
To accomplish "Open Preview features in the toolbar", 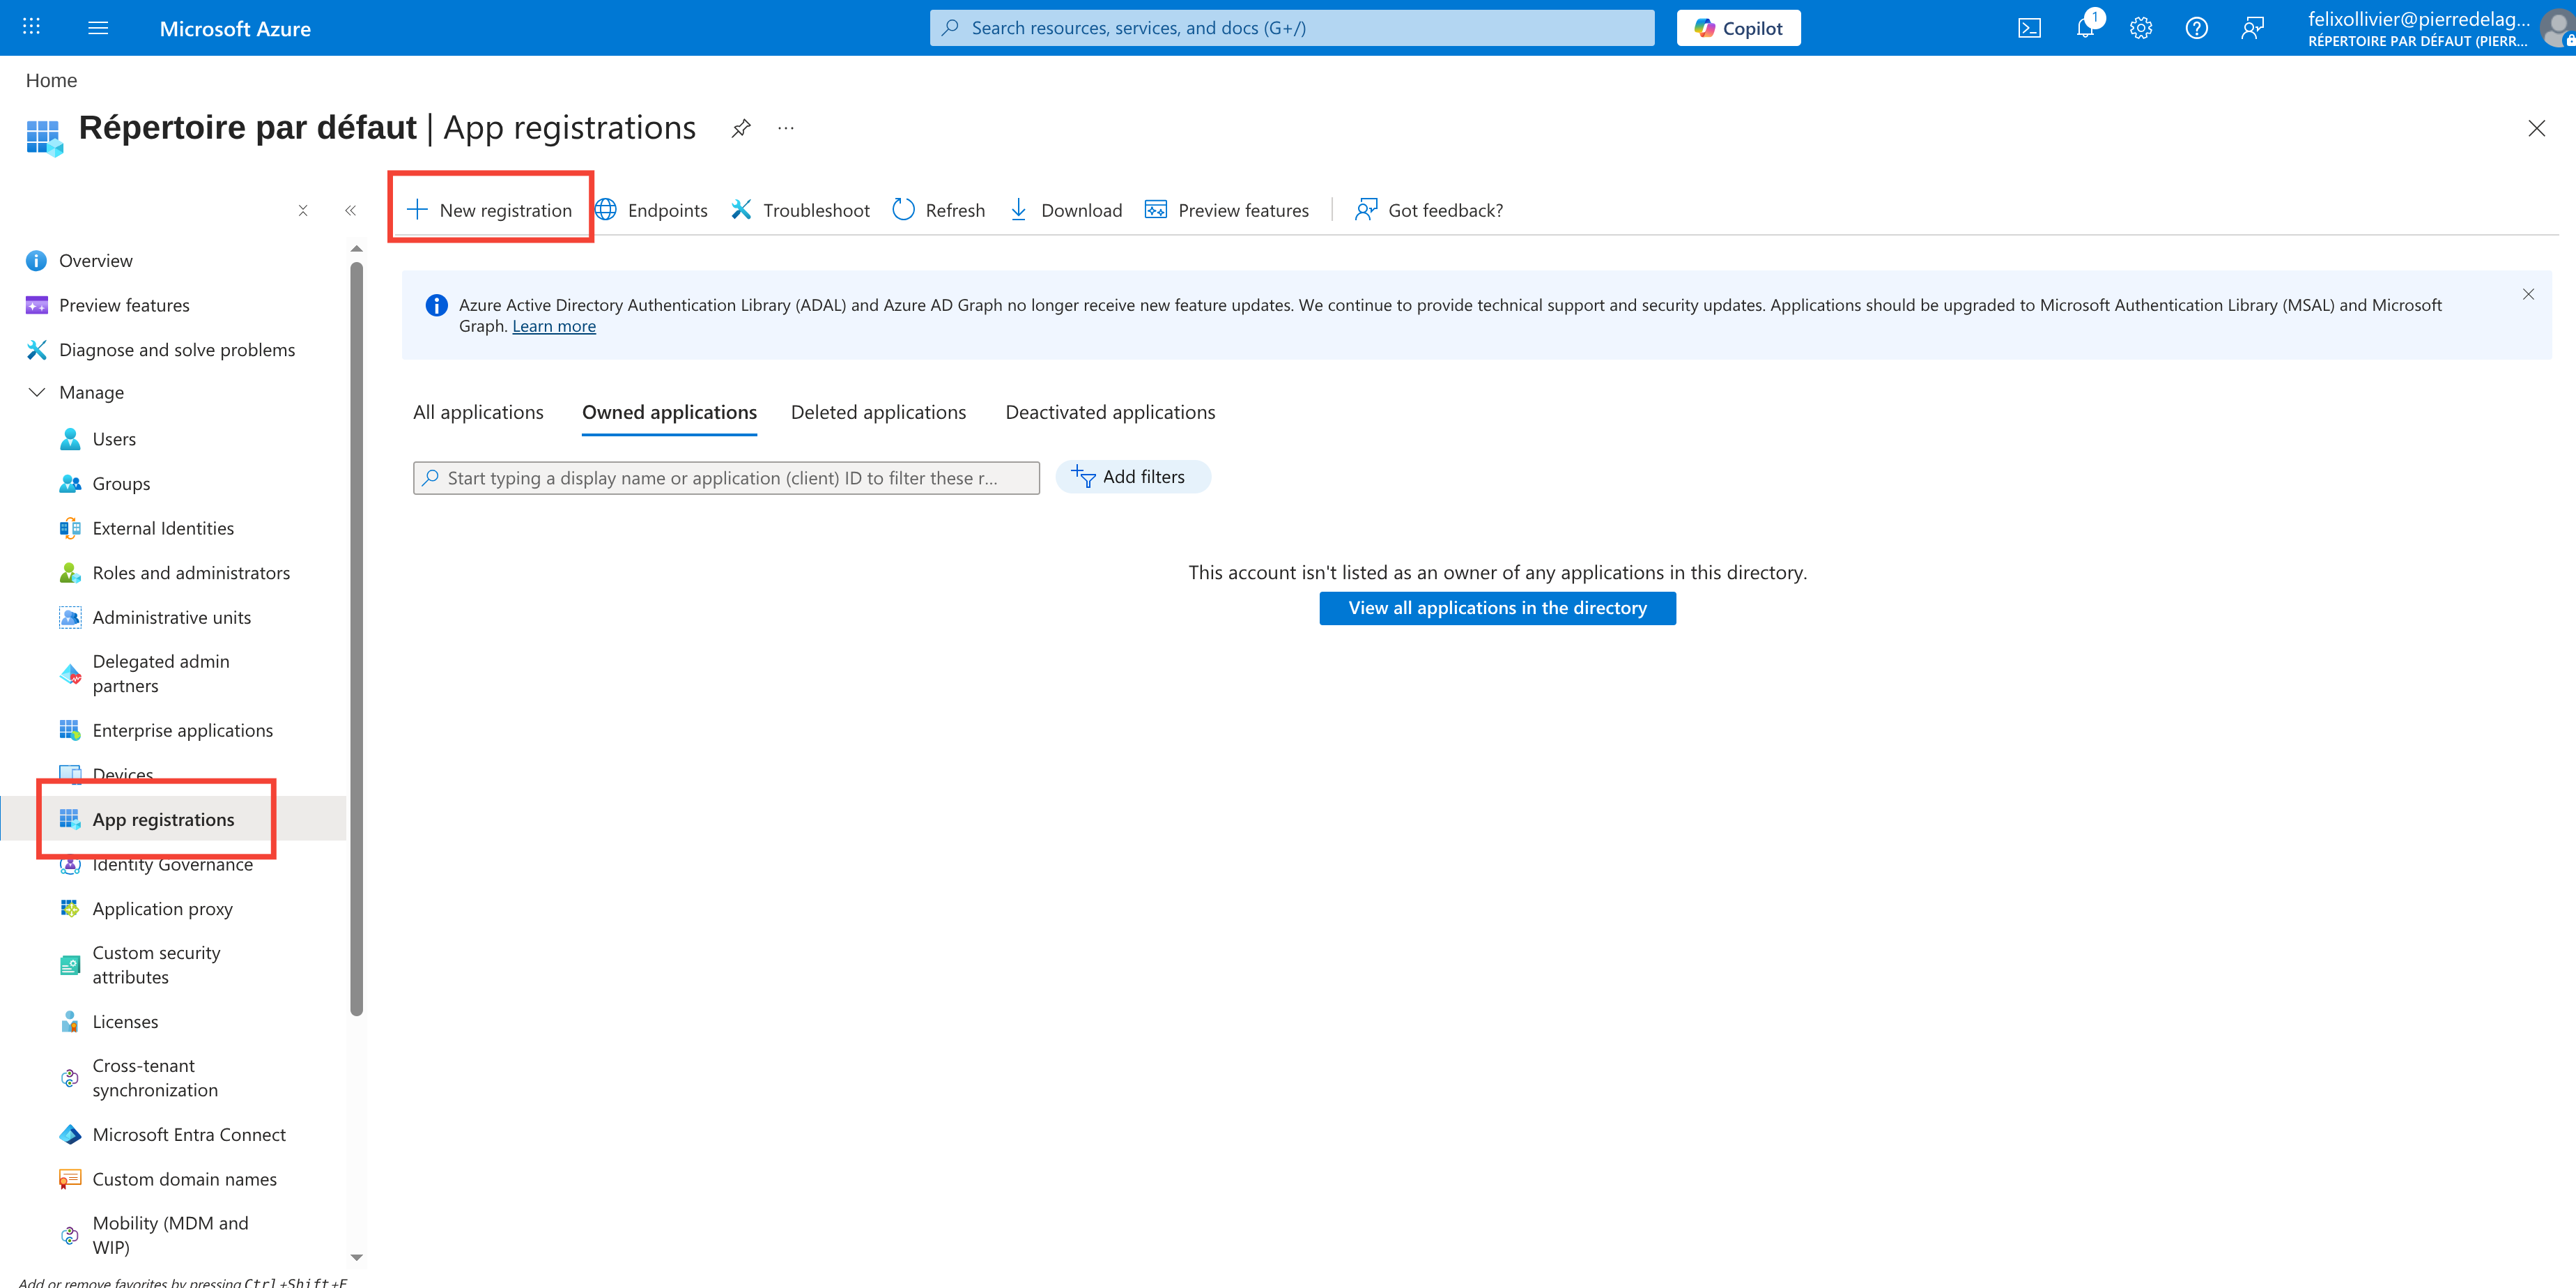I will tap(1227, 210).
